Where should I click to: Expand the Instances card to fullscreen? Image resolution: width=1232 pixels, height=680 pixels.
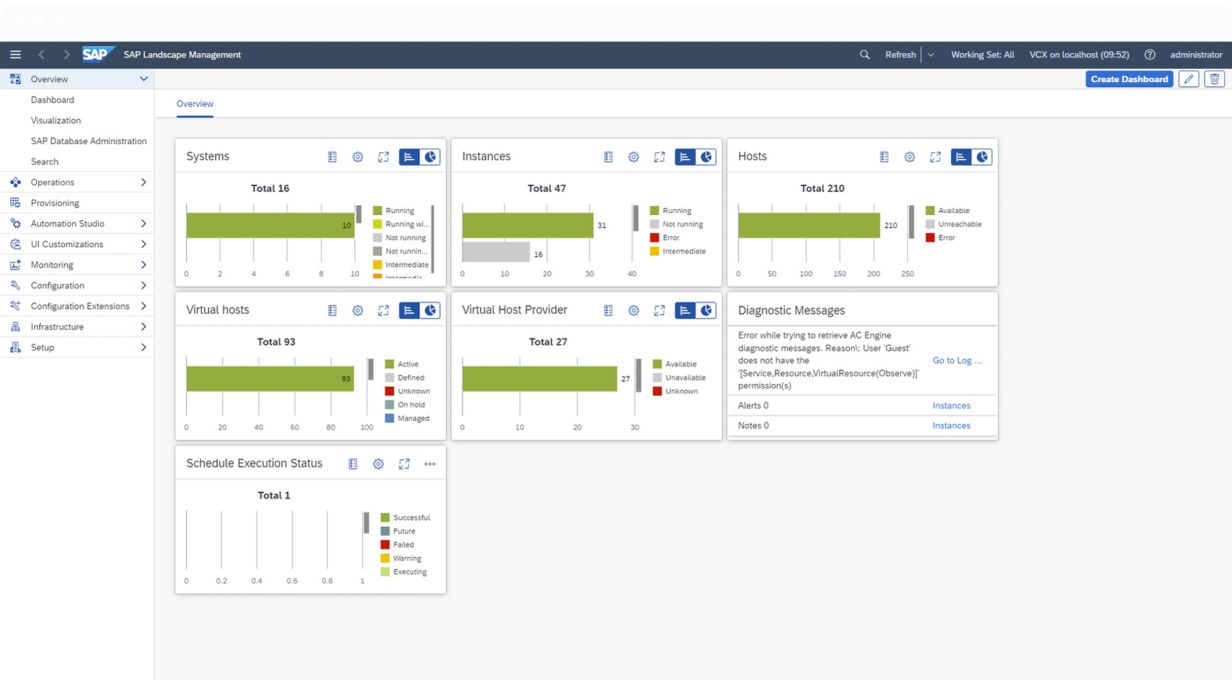click(x=659, y=157)
